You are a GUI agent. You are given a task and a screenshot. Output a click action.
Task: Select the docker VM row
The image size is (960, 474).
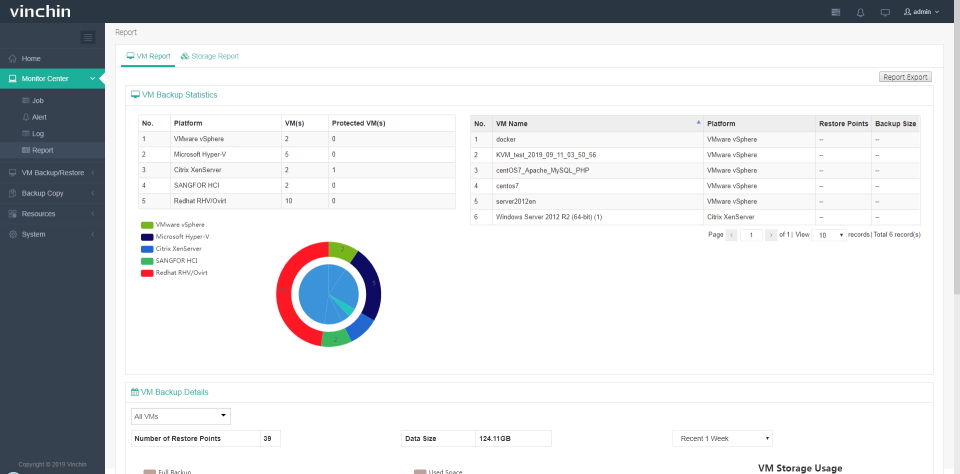(x=695, y=140)
